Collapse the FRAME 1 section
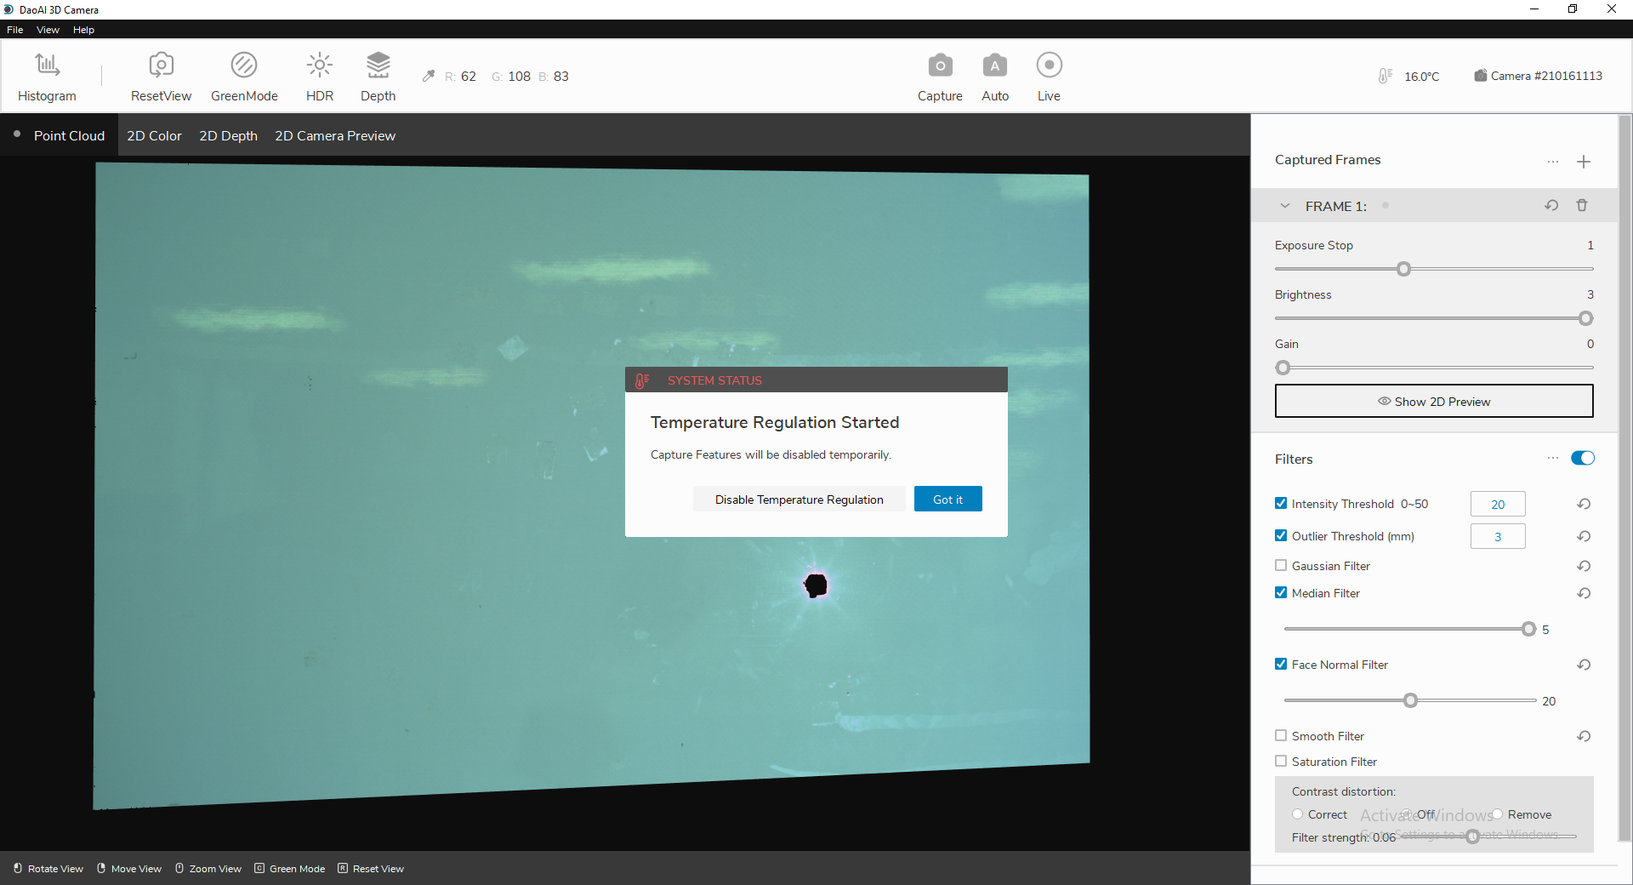Screen dimensions: 1633x885 coord(1285,206)
